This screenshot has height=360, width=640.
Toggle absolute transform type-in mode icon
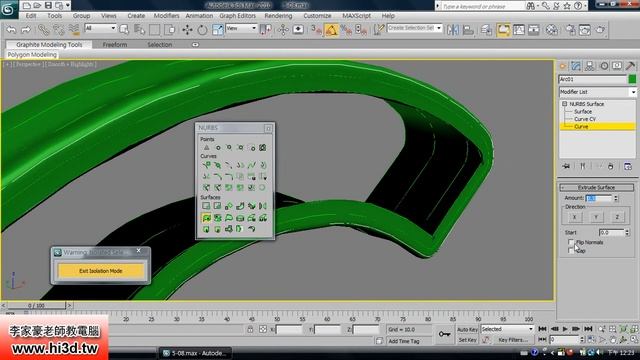(262, 329)
